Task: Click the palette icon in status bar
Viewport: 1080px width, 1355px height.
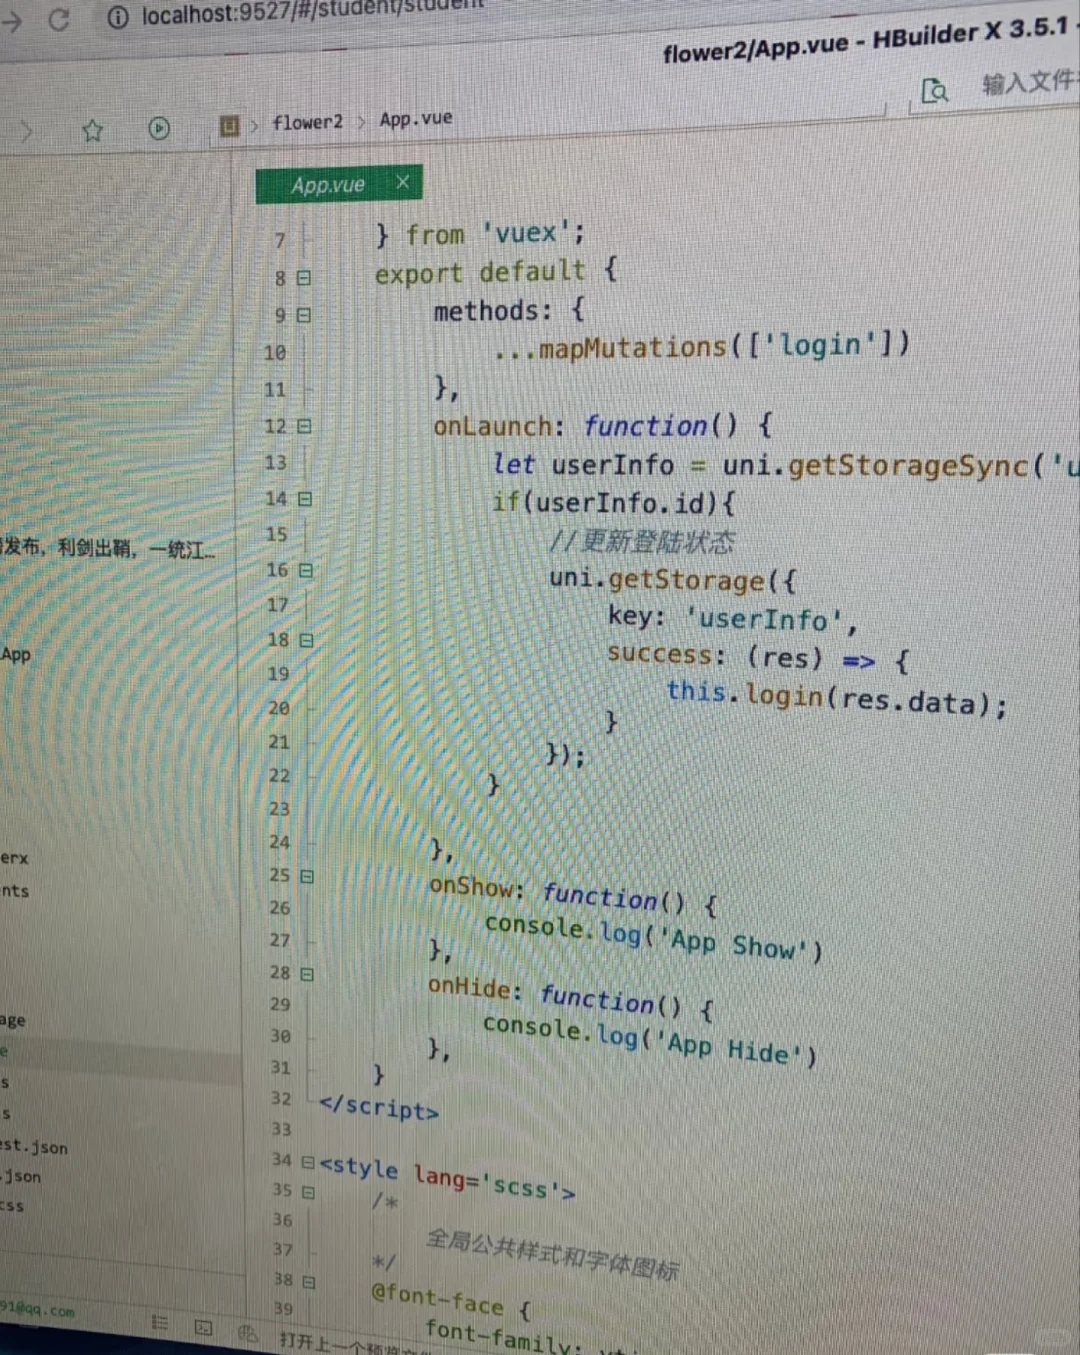Action: (249, 1332)
